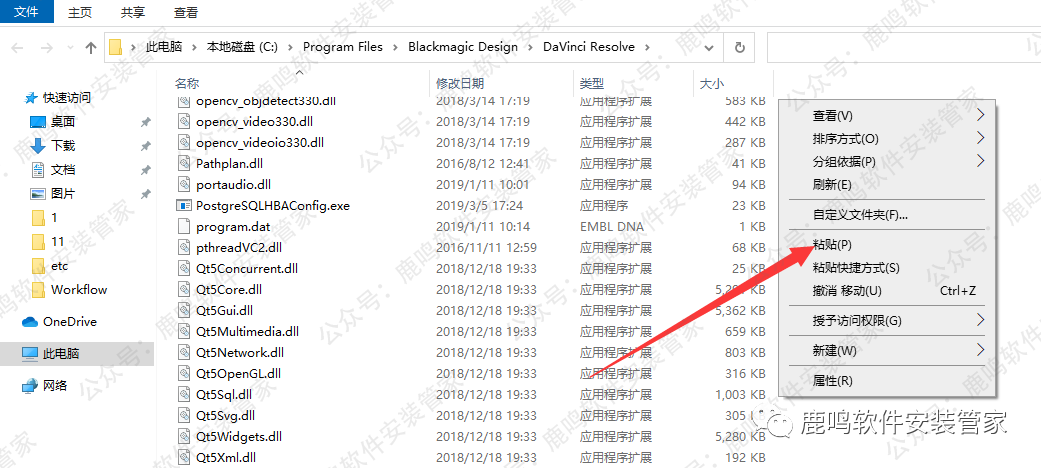Viewport: 1041px width, 468px height.
Task: Switch to the View (查看) ribbon tab
Action: coord(185,12)
